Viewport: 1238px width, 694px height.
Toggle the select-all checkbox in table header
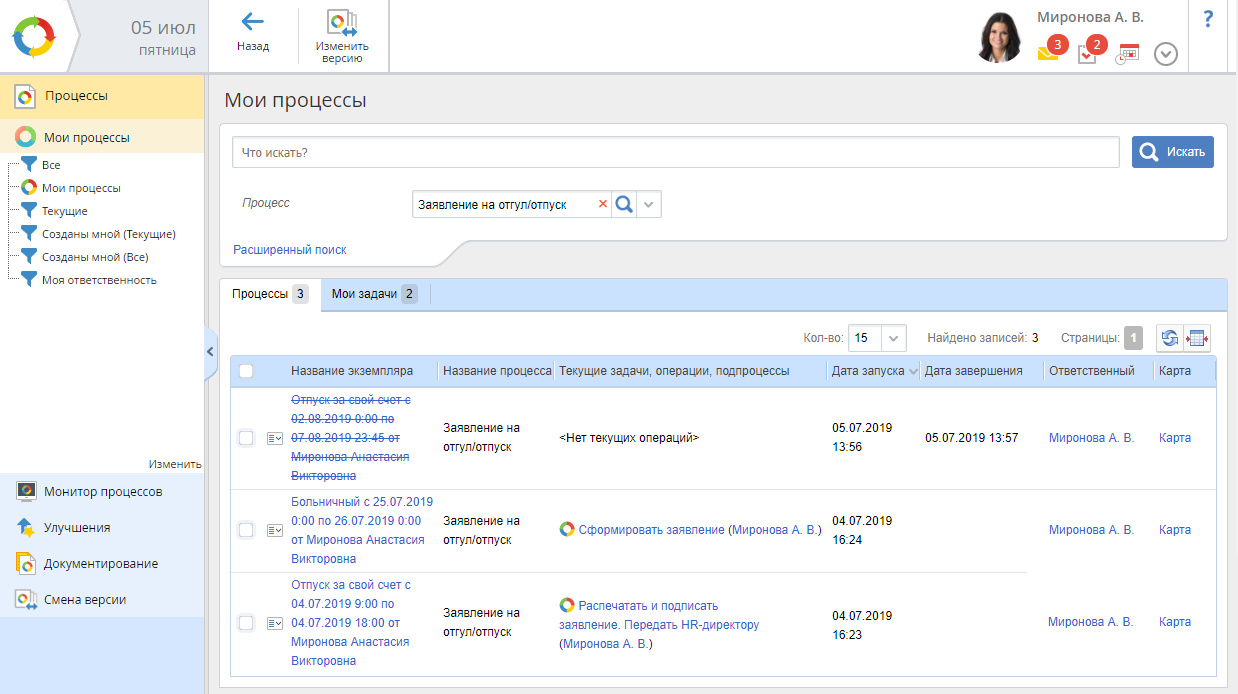point(246,371)
